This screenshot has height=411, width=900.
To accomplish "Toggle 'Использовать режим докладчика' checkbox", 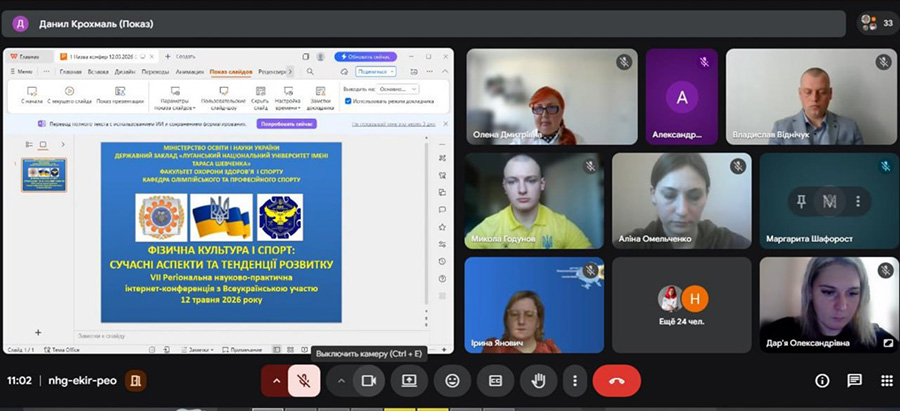I will [x=348, y=102].
